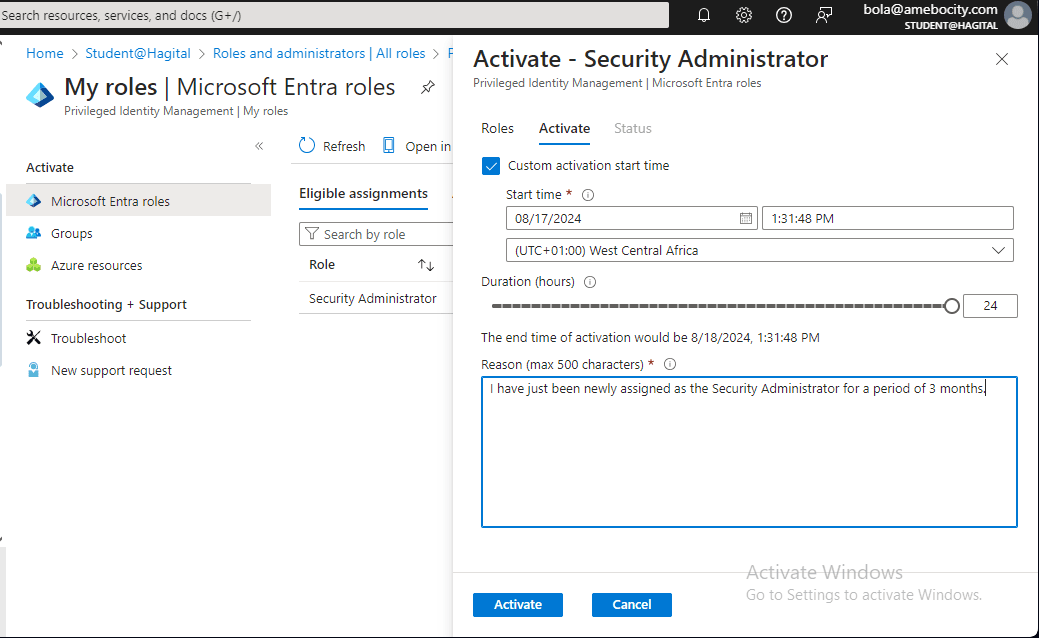
Task: Click the Cancel button
Action: (631, 604)
